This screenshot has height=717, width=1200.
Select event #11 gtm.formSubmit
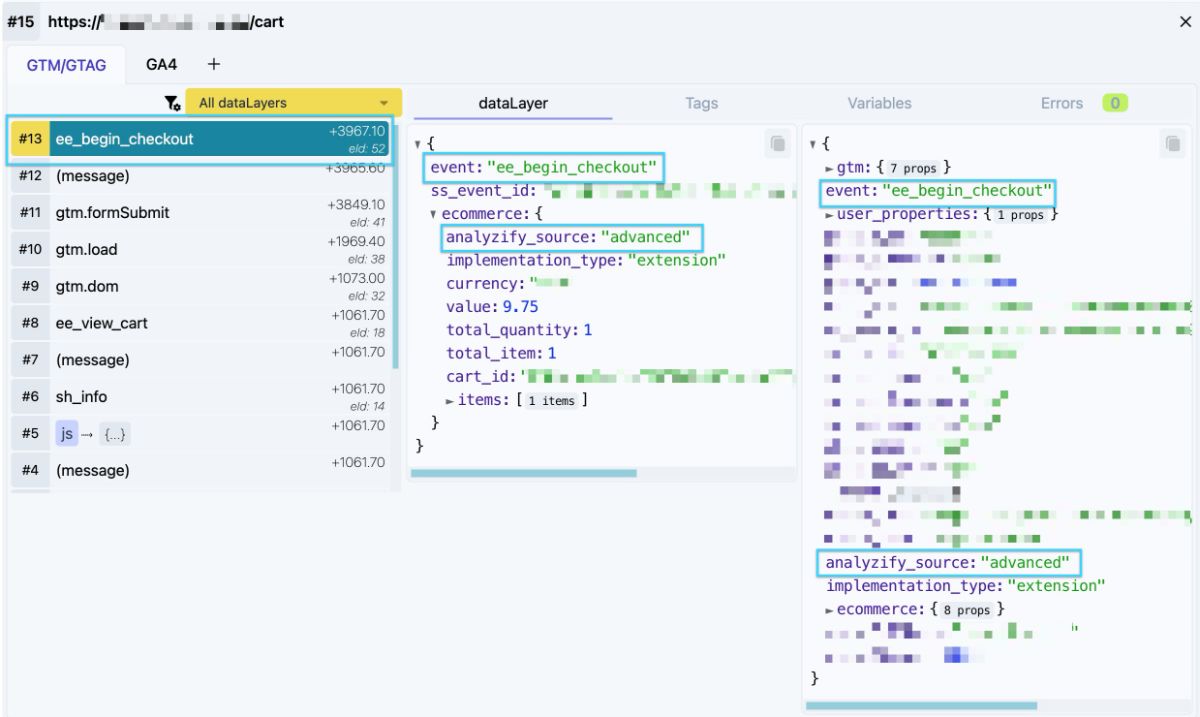200,213
